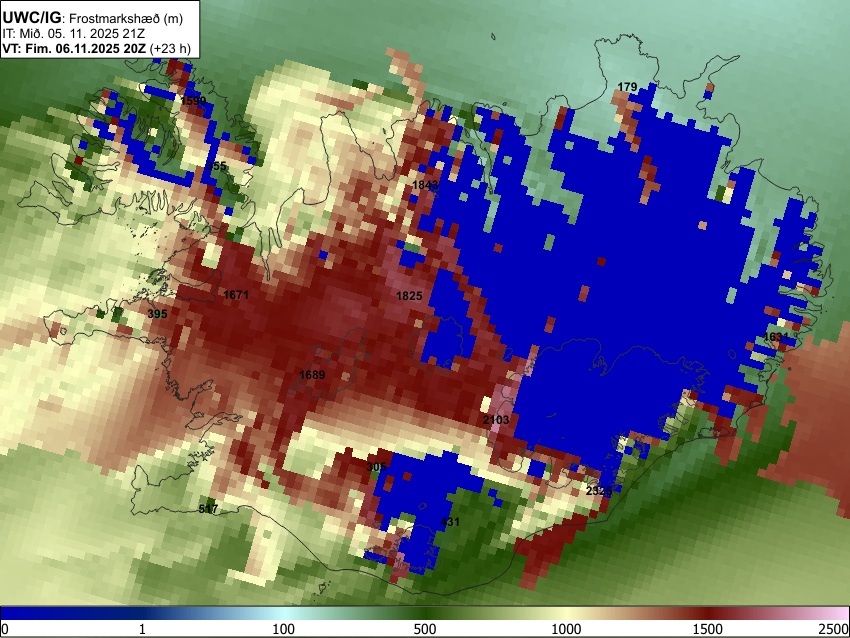Click the title 'UWC/IG: Frostmarkshæð (m)'

click(x=93, y=18)
